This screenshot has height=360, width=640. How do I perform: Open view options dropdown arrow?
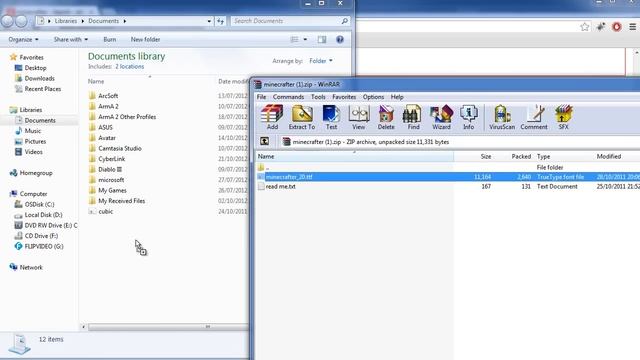pyautogui.click(x=305, y=40)
